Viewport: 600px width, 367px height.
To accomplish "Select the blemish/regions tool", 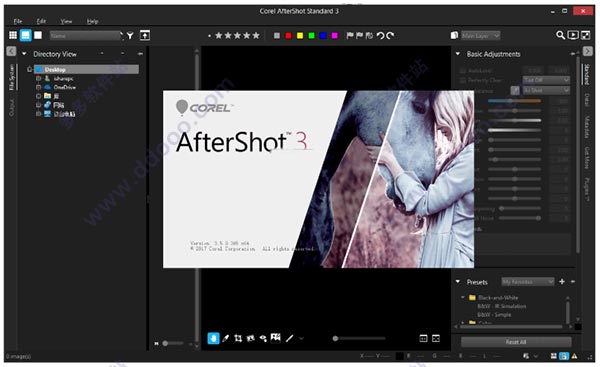I will click(276, 338).
